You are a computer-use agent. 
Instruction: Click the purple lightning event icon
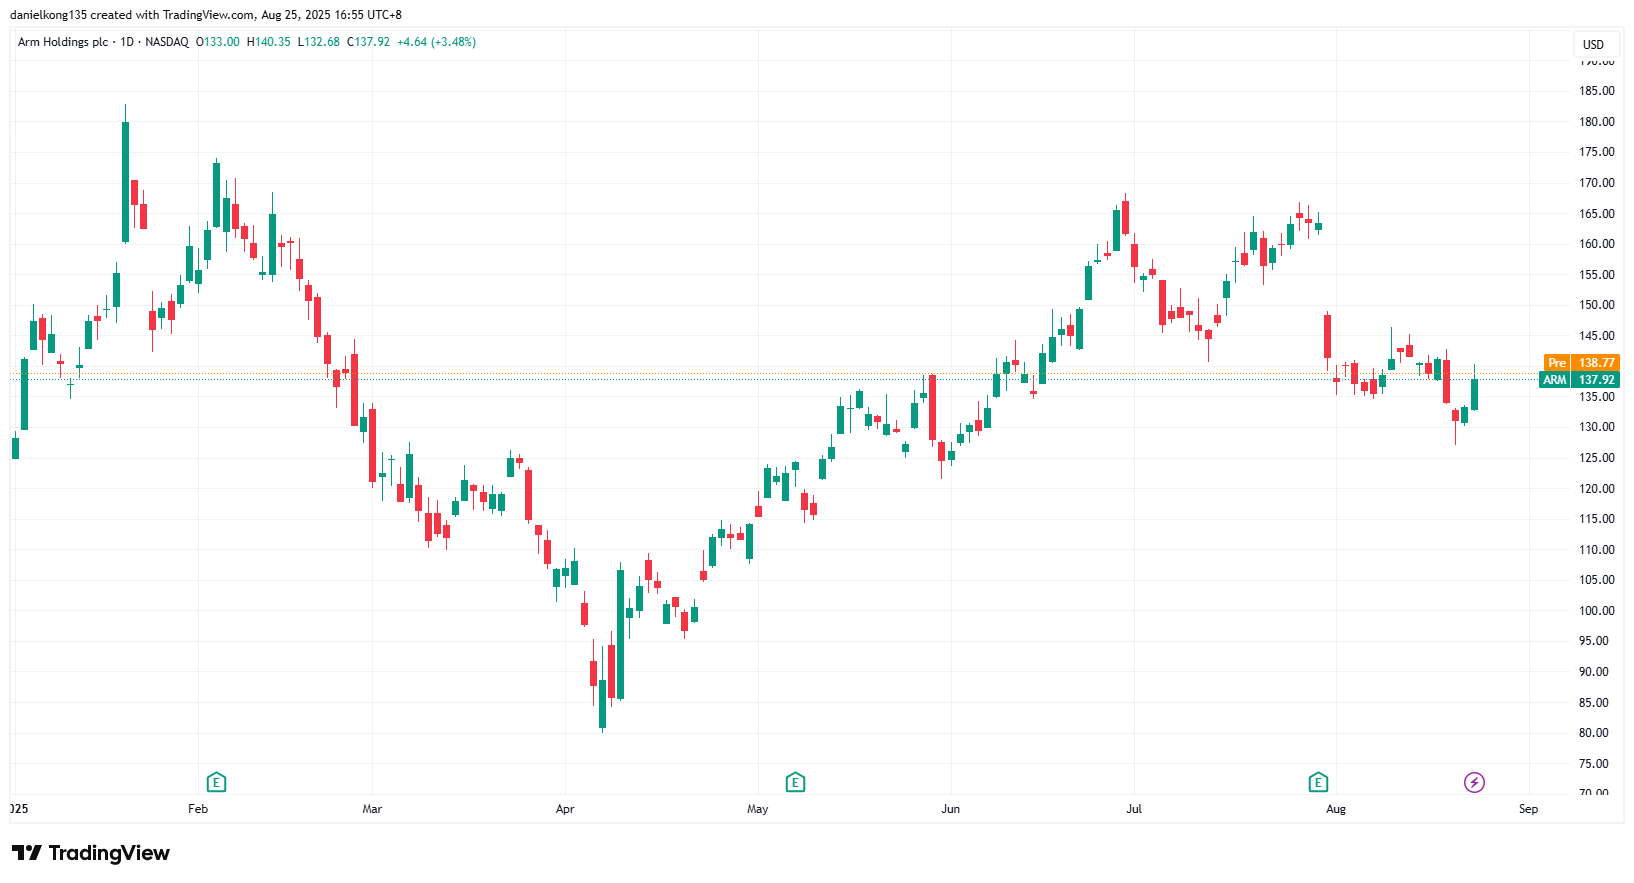1474,782
